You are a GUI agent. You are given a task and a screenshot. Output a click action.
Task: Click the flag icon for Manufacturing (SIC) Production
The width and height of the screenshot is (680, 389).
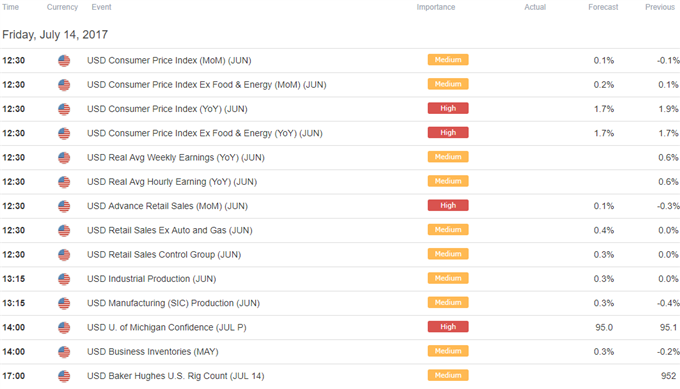64,304
